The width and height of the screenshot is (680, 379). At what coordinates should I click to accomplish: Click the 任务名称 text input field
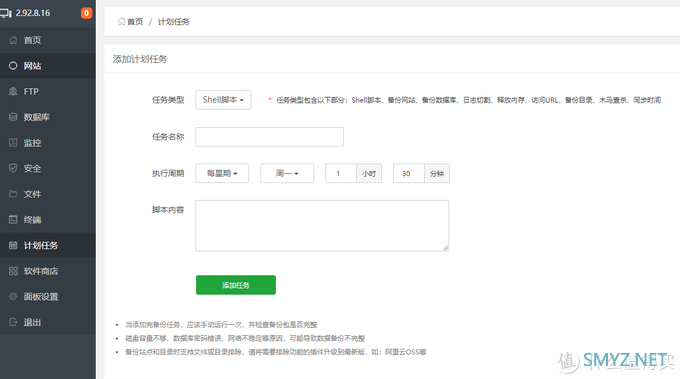point(269,137)
